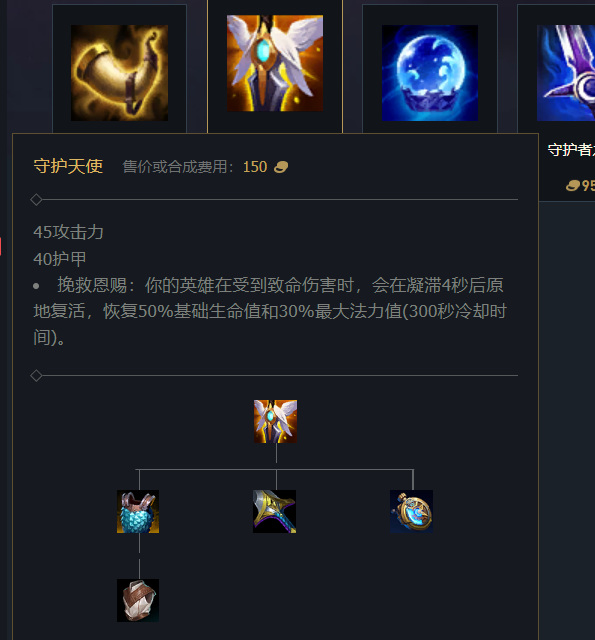This screenshot has width=595, height=640.
Task: Click the diamond marker on lower divider
Action: coord(36,376)
